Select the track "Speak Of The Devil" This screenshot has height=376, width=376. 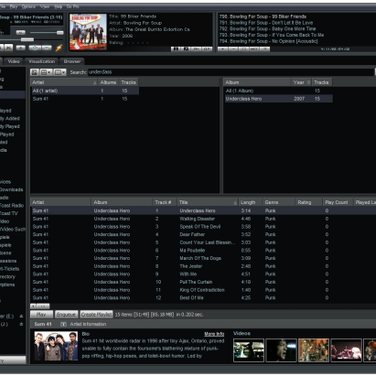(x=203, y=227)
